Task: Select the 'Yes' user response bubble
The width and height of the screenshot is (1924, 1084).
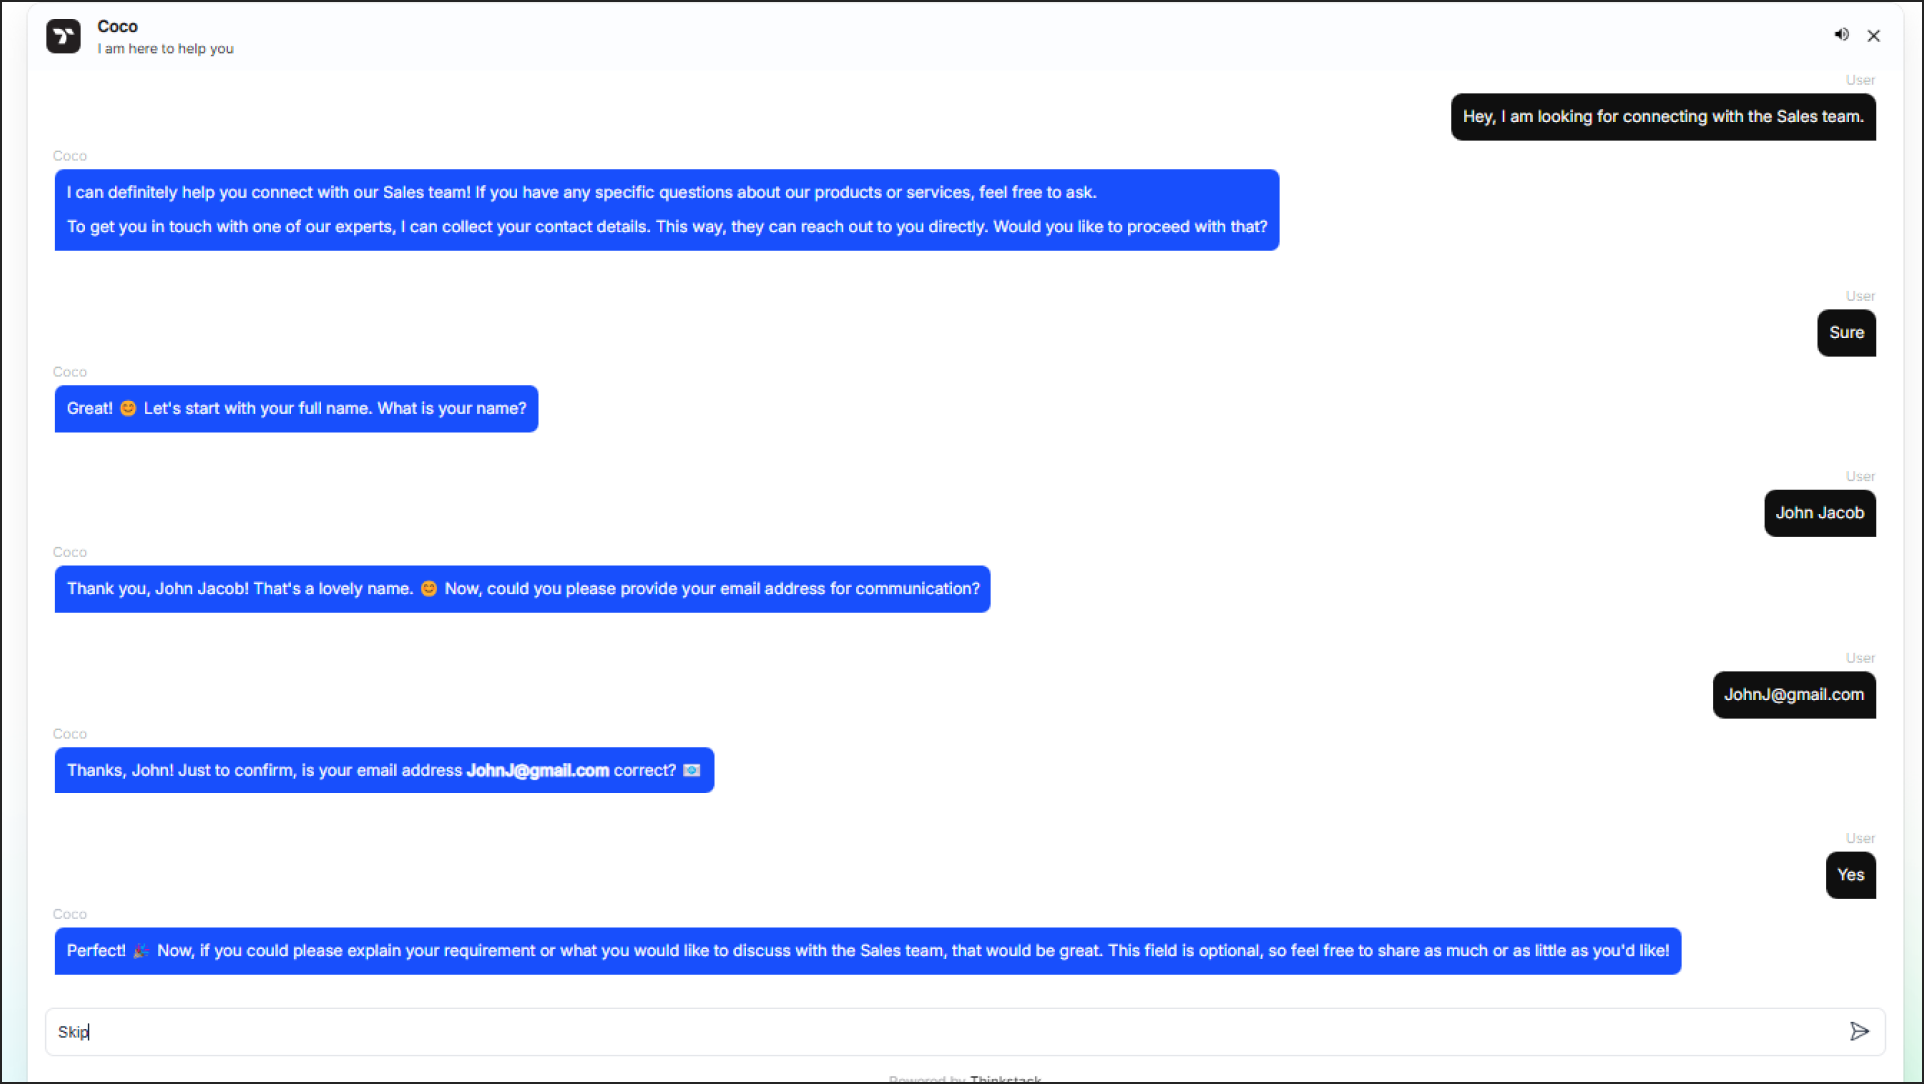Action: pos(1849,874)
